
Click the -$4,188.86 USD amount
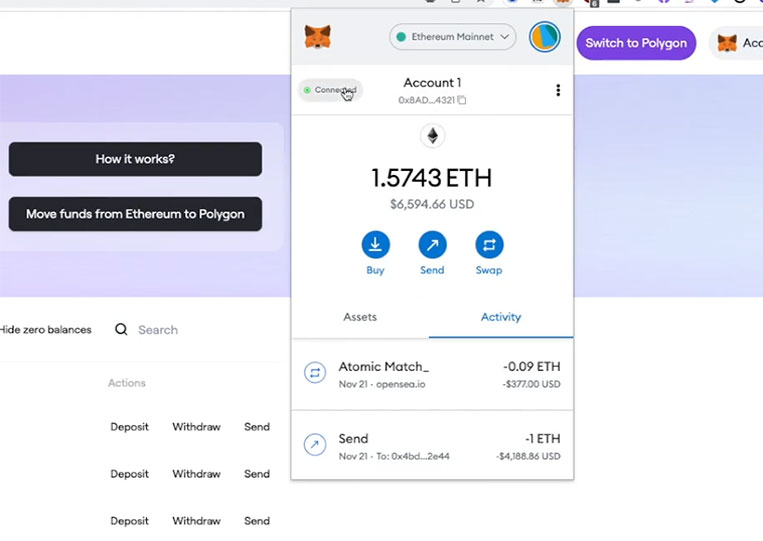528,456
